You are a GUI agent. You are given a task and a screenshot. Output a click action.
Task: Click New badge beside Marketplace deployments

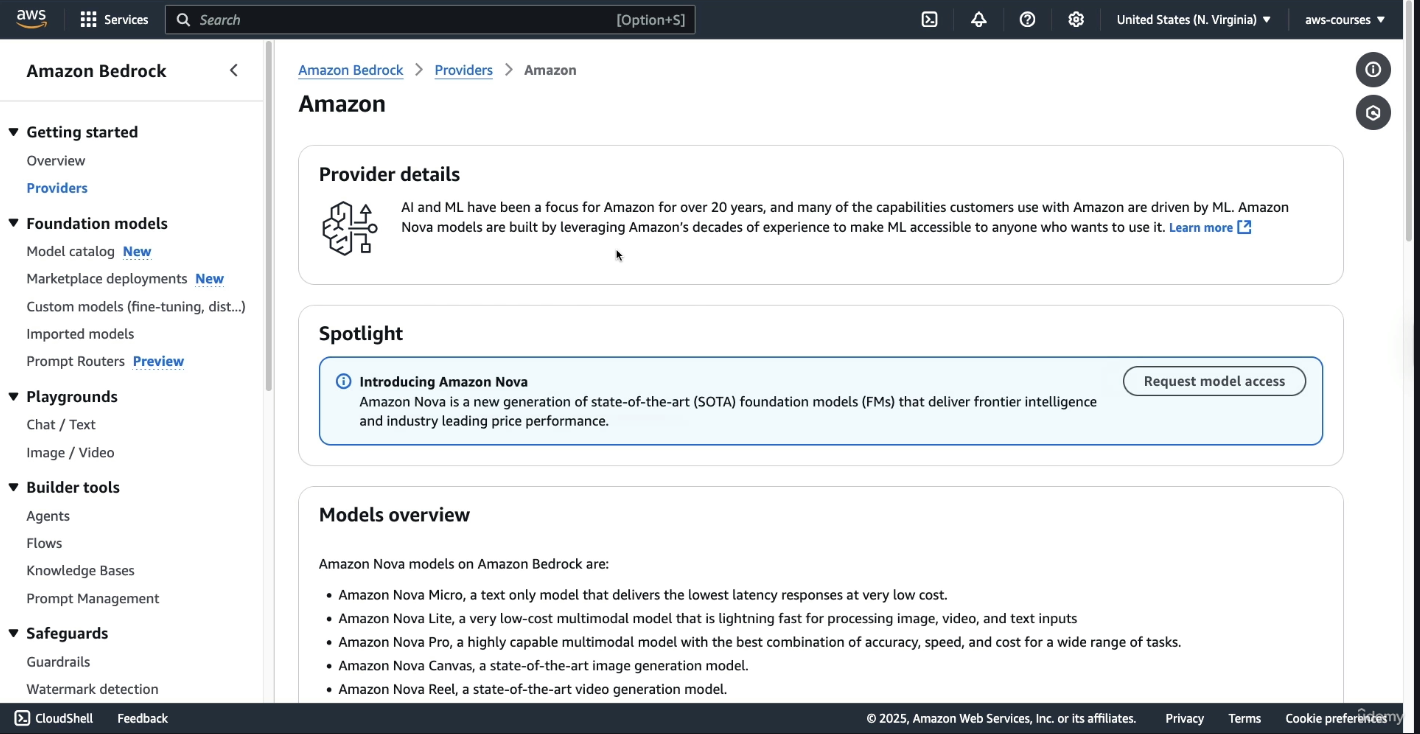[209, 278]
